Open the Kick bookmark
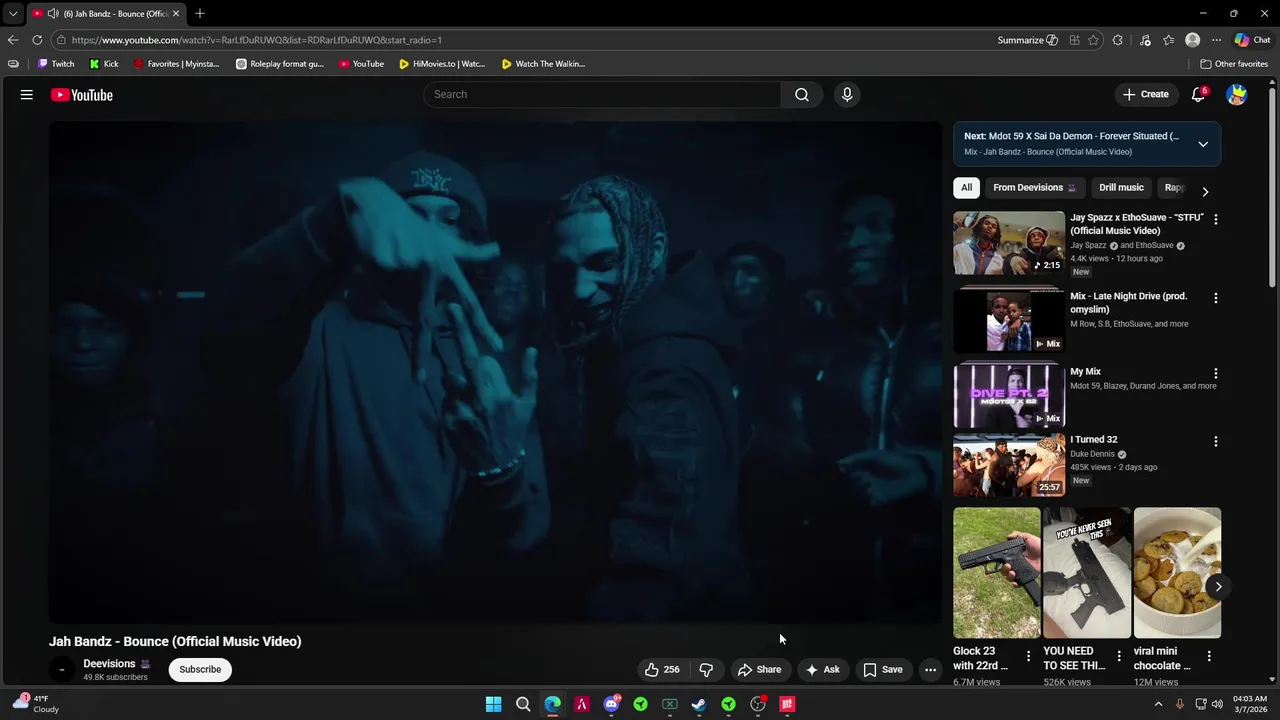The width and height of the screenshot is (1280, 720). point(104,64)
